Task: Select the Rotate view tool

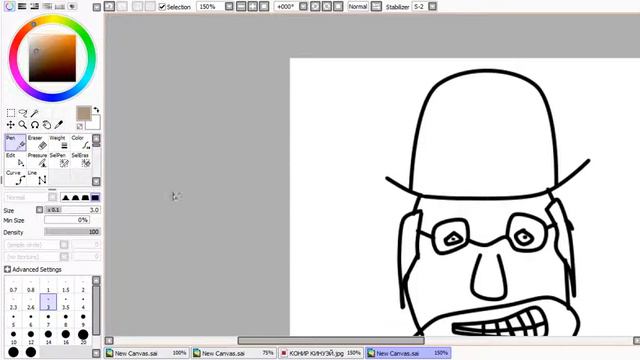Action: click(35, 125)
